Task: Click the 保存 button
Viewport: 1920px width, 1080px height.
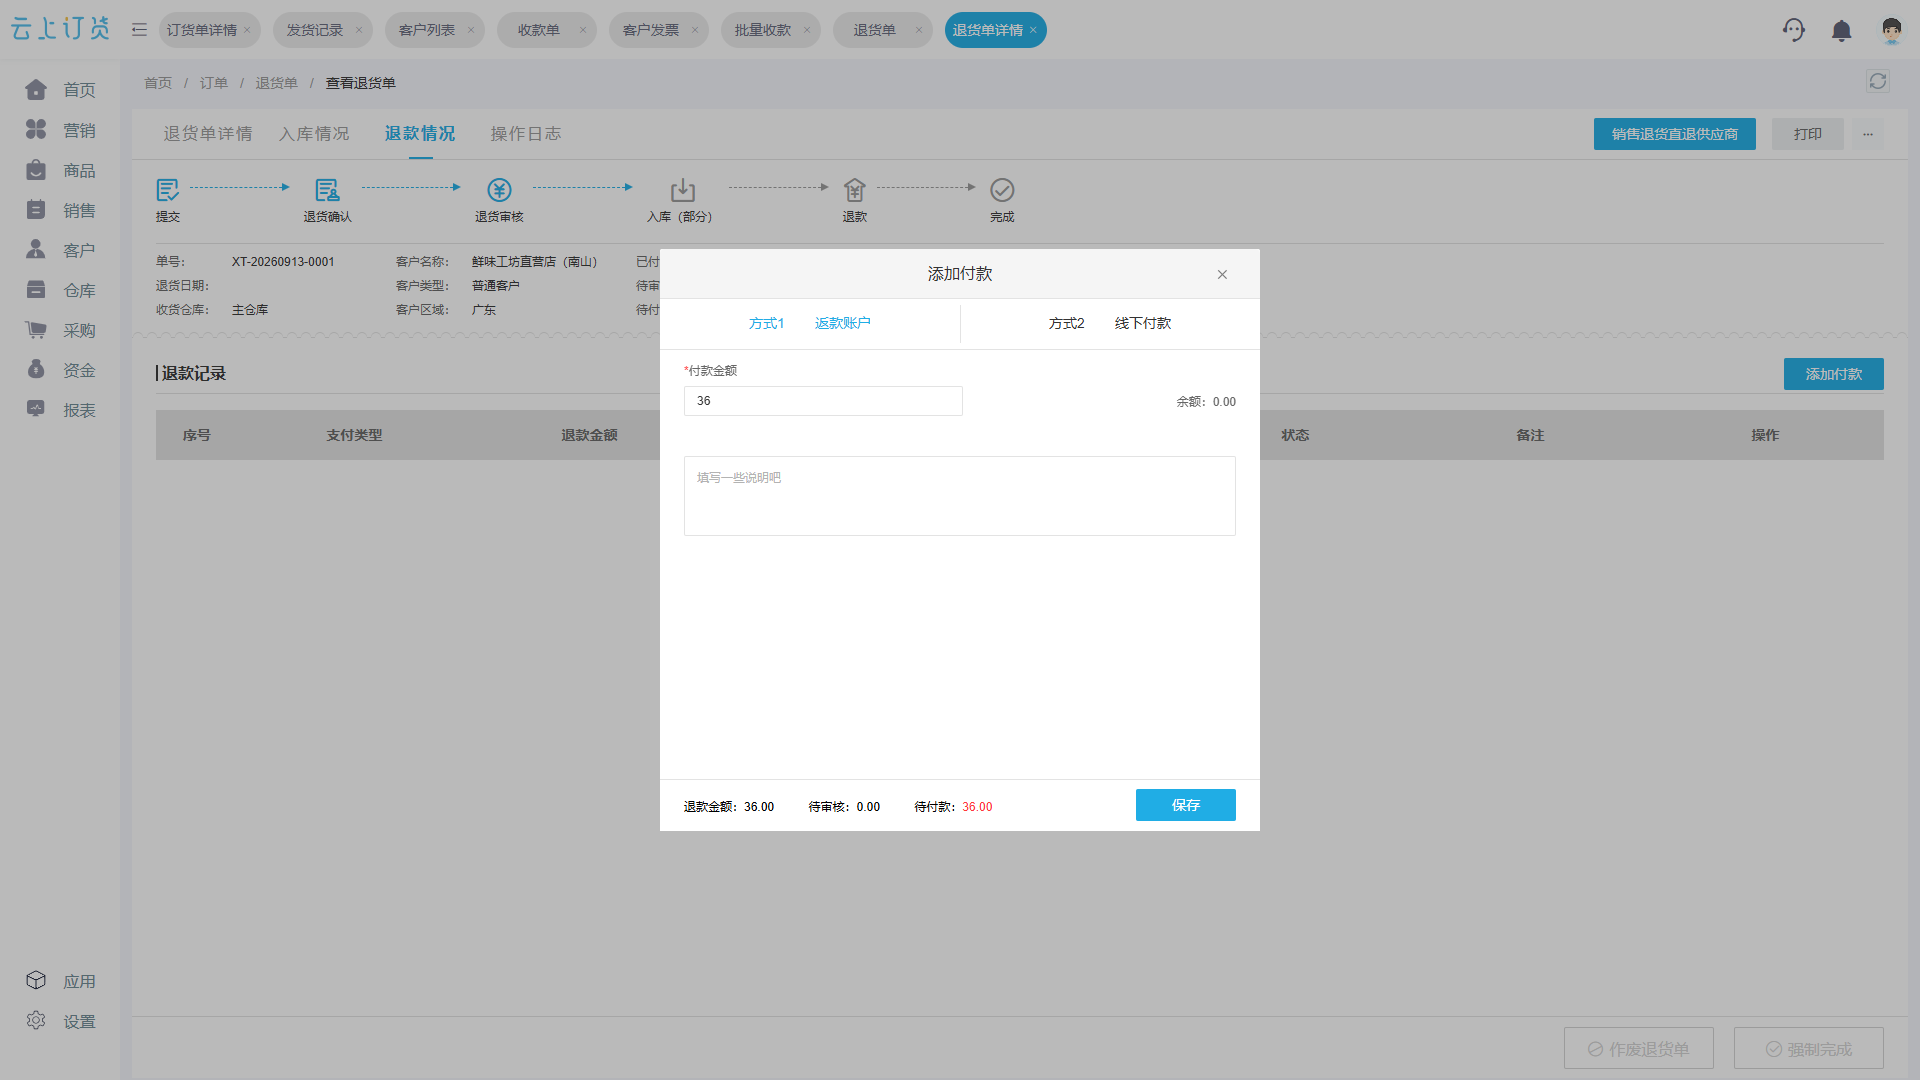Action: tap(1185, 805)
